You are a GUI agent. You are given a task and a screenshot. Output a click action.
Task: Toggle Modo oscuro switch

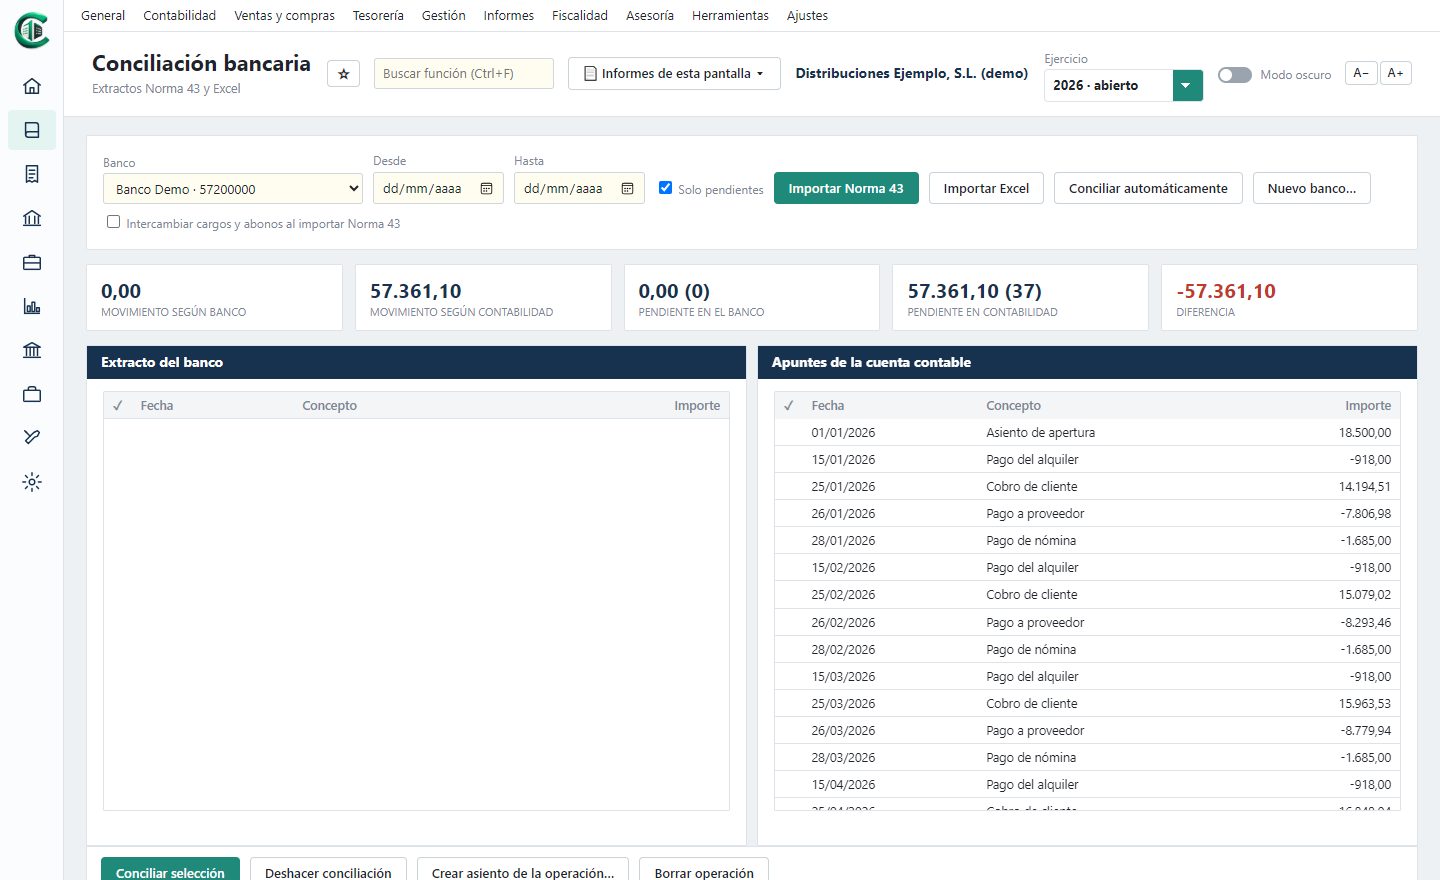point(1235,75)
